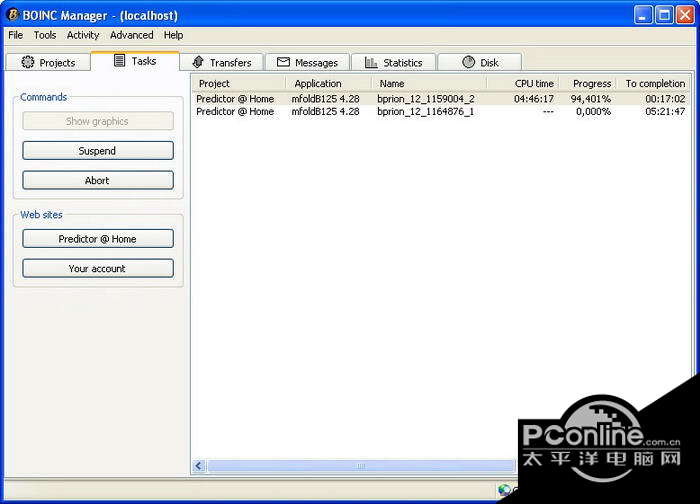Screen dimensions: 700x504
Task: Sort by the Project column header
Action: pos(239,83)
